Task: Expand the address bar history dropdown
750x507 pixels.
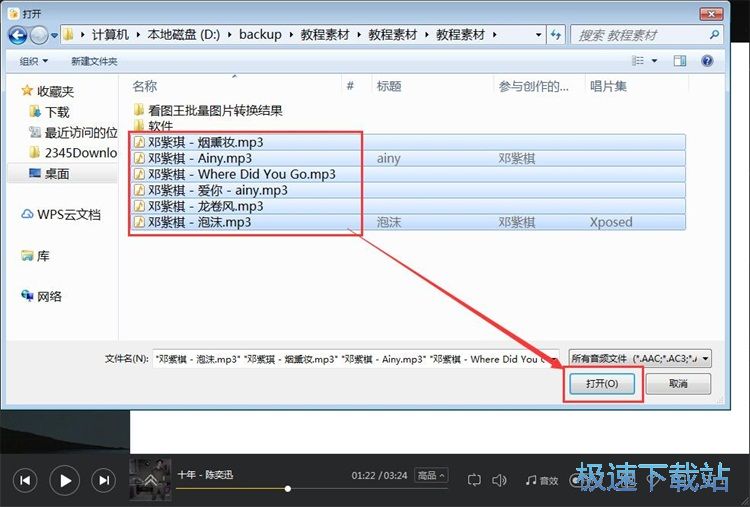Action: click(538, 35)
